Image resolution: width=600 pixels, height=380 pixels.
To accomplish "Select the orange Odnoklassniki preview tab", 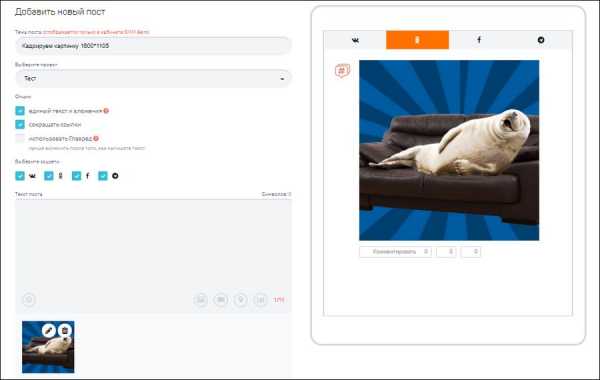I will tap(417, 40).
